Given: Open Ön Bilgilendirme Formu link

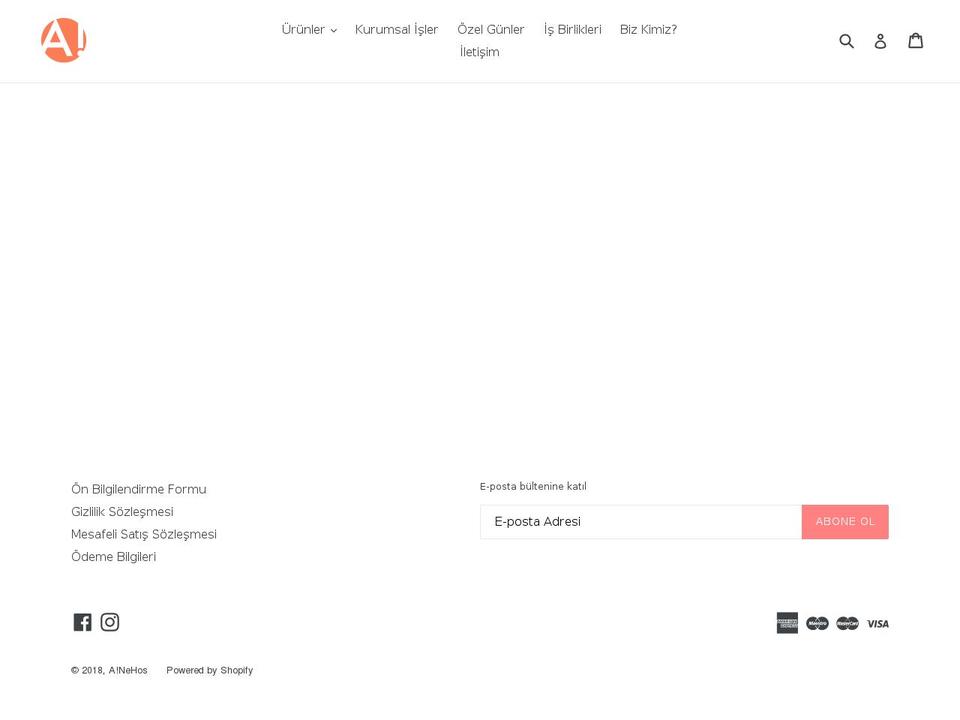Looking at the screenshot, I should pyautogui.click(x=139, y=489).
